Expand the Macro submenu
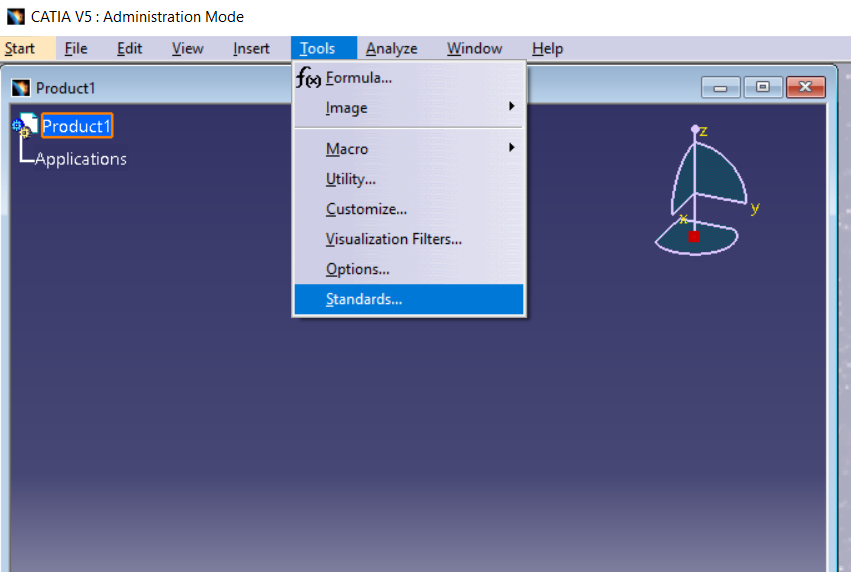Viewport: 851px width, 572px height. tap(409, 149)
